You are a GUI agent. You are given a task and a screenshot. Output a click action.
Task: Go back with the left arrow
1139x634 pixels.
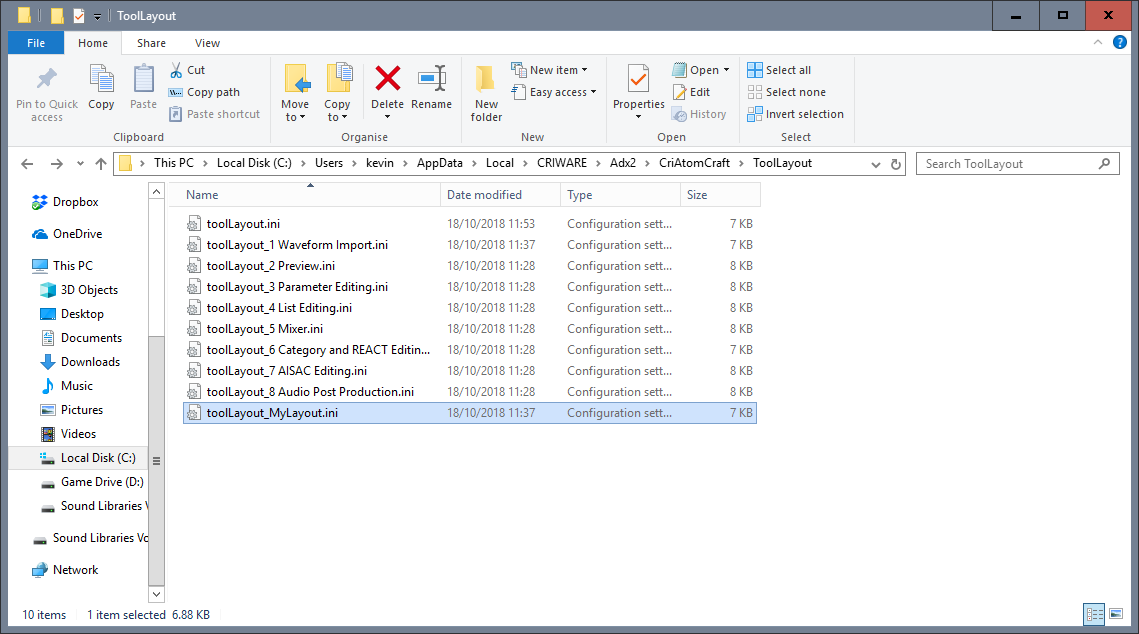click(28, 164)
